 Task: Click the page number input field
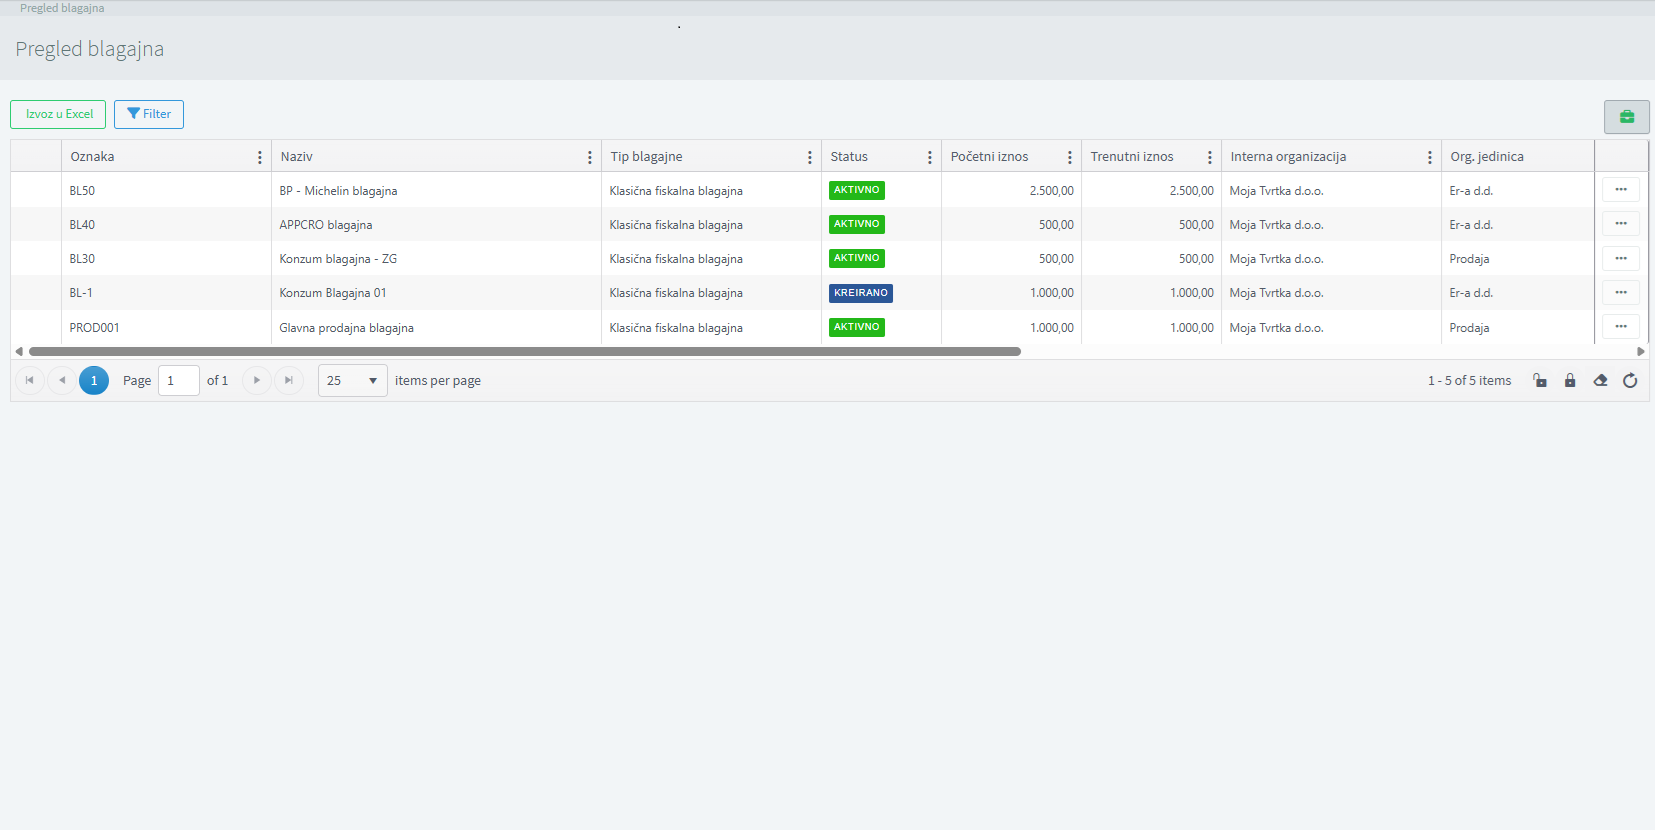178,381
